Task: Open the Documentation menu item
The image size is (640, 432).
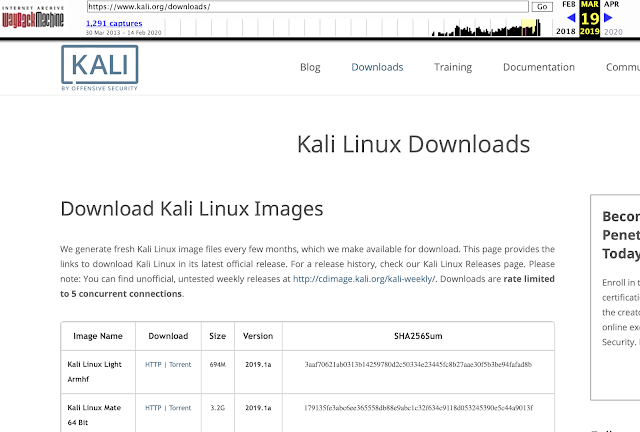Action: coord(539,67)
